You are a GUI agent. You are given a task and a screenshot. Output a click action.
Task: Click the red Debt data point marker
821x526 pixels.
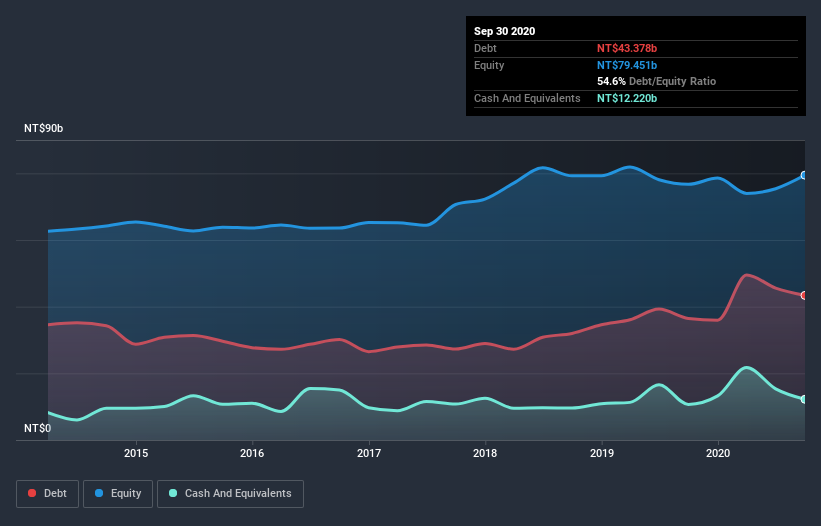(804, 295)
